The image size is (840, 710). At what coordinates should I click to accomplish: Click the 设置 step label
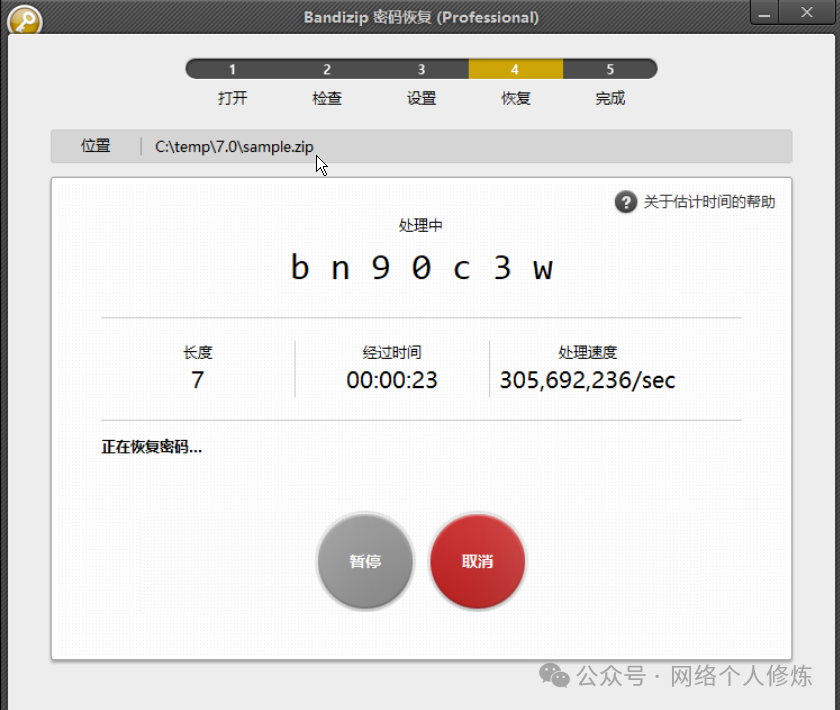point(421,98)
